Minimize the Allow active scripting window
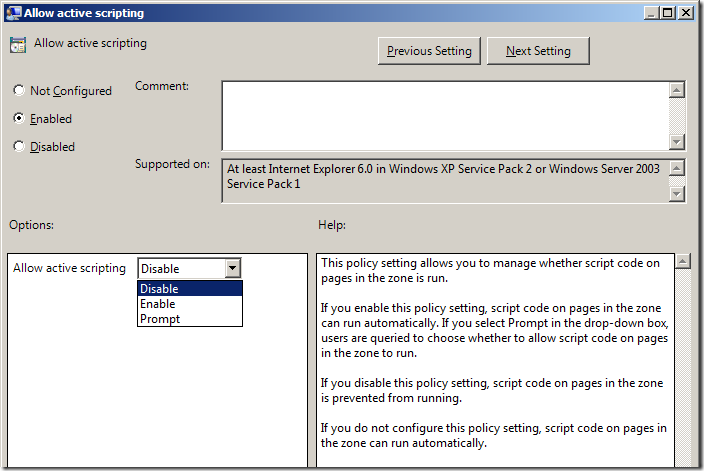The height and width of the screenshot is (471, 704). (651, 13)
